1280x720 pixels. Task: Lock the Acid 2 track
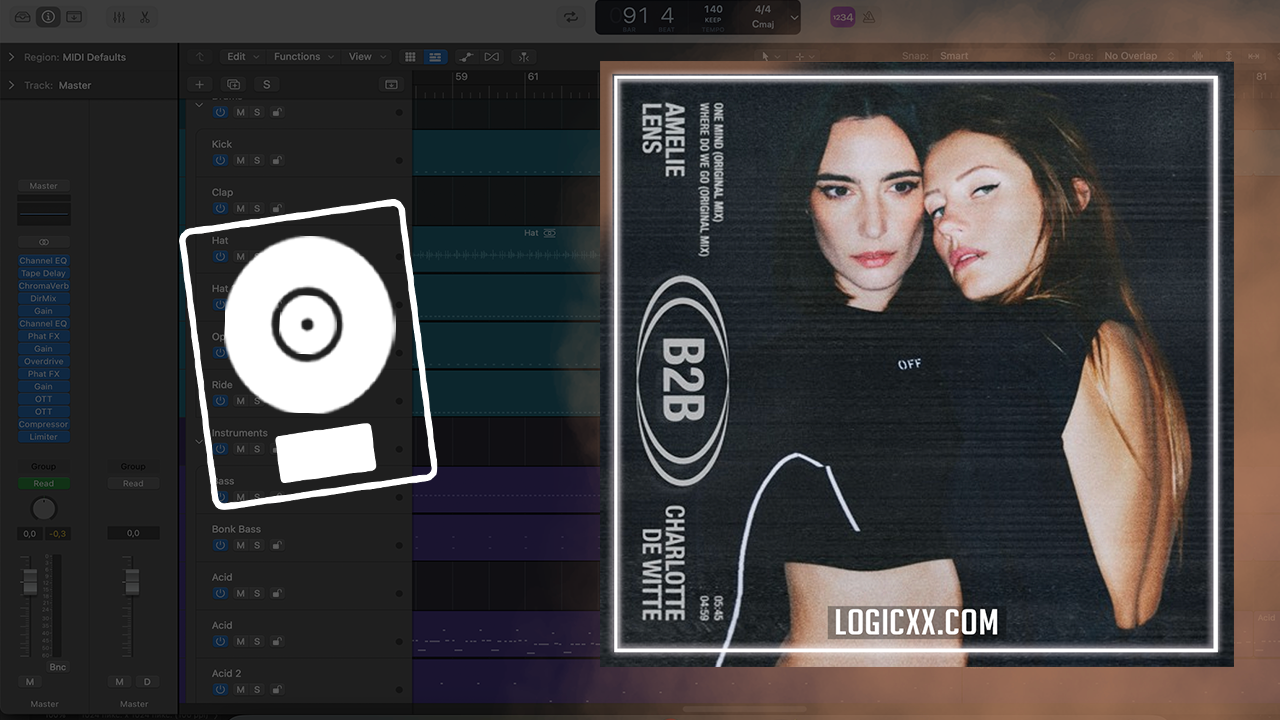pos(277,690)
